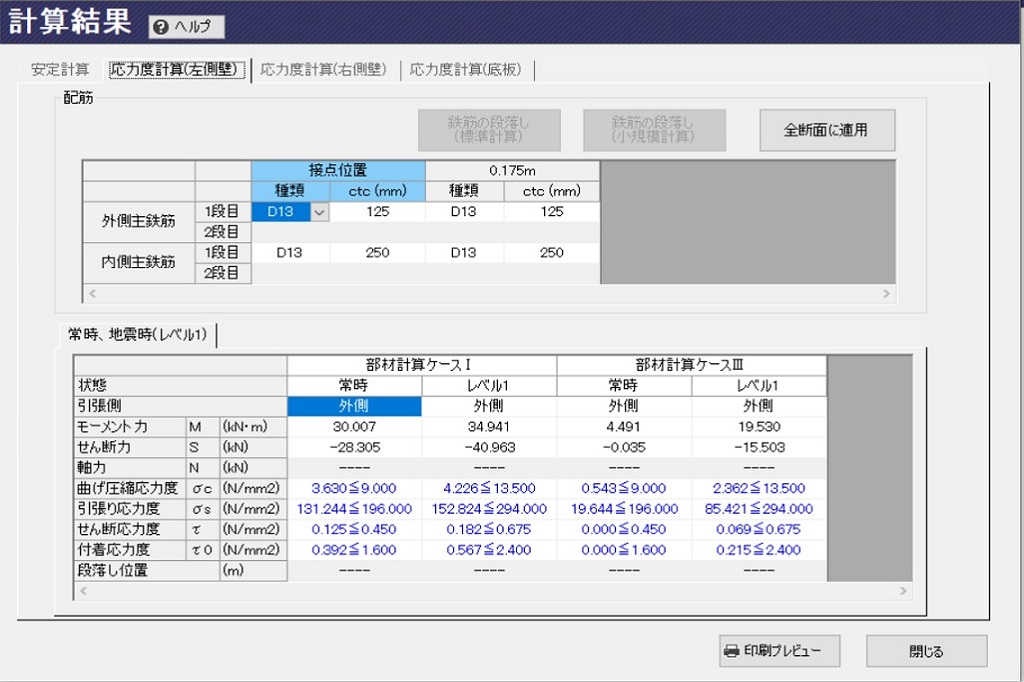Select the highlighted D13 cell in 外側主鉄筋 1段目

281,212
